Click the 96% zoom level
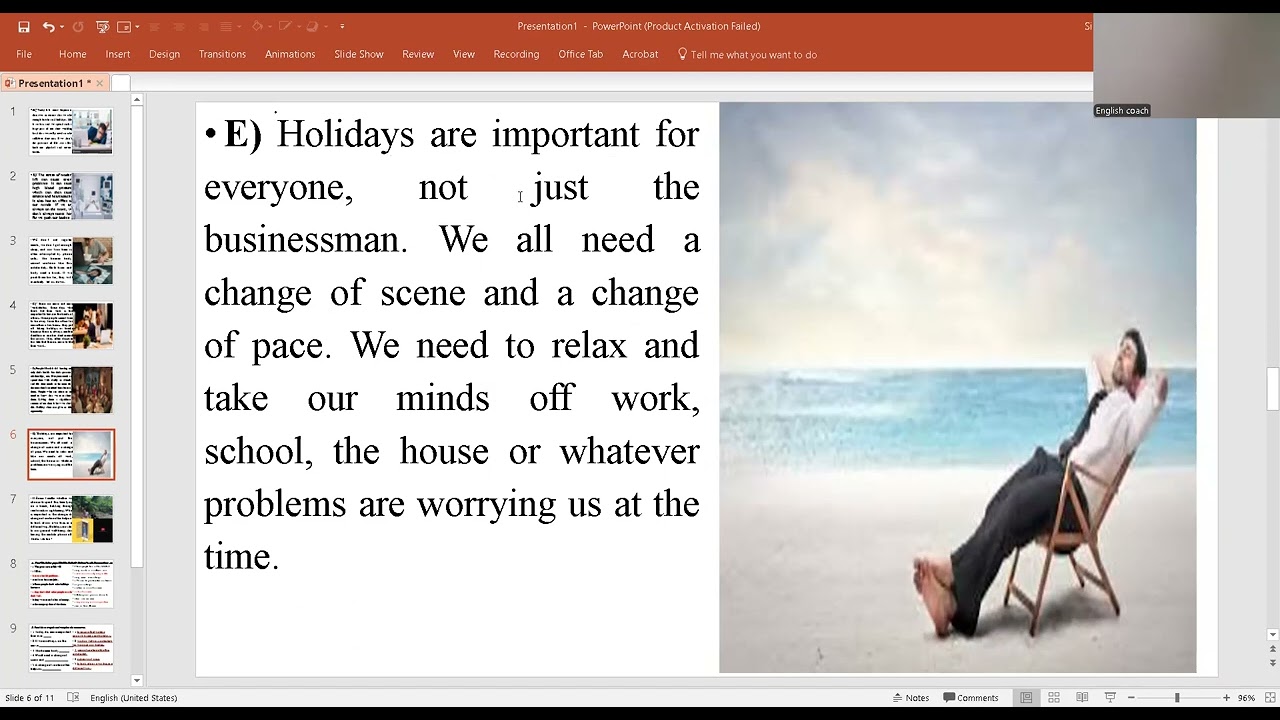 click(x=1246, y=698)
